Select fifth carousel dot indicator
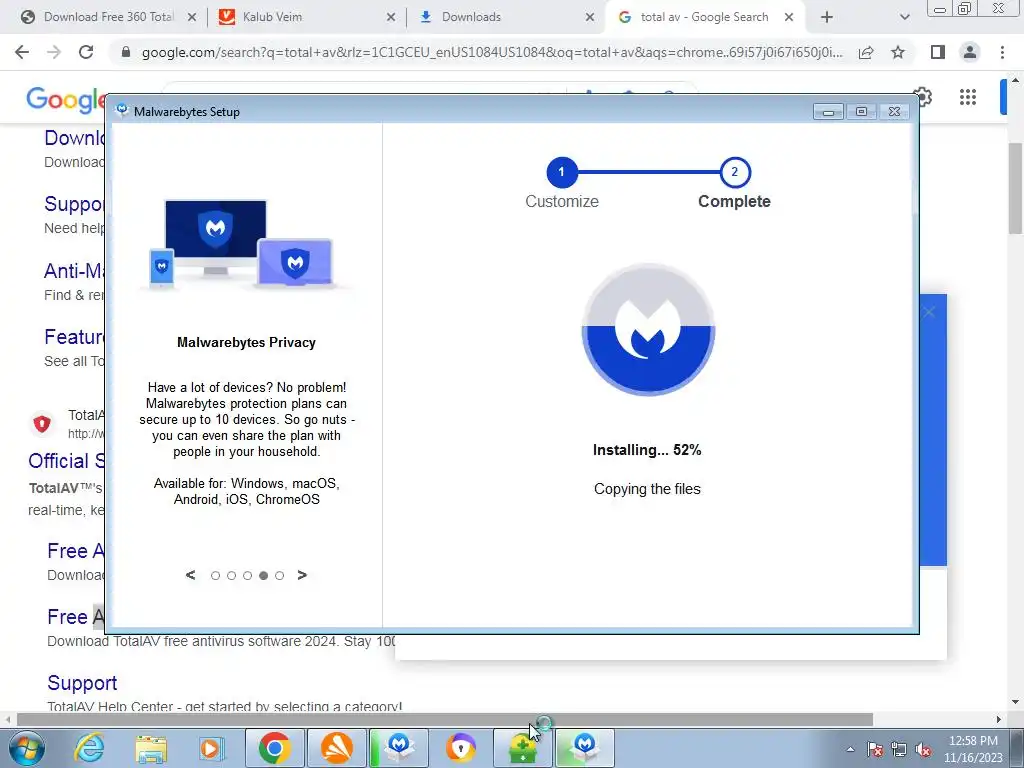The height and width of the screenshot is (768, 1024). pyautogui.click(x=280, y=576)
